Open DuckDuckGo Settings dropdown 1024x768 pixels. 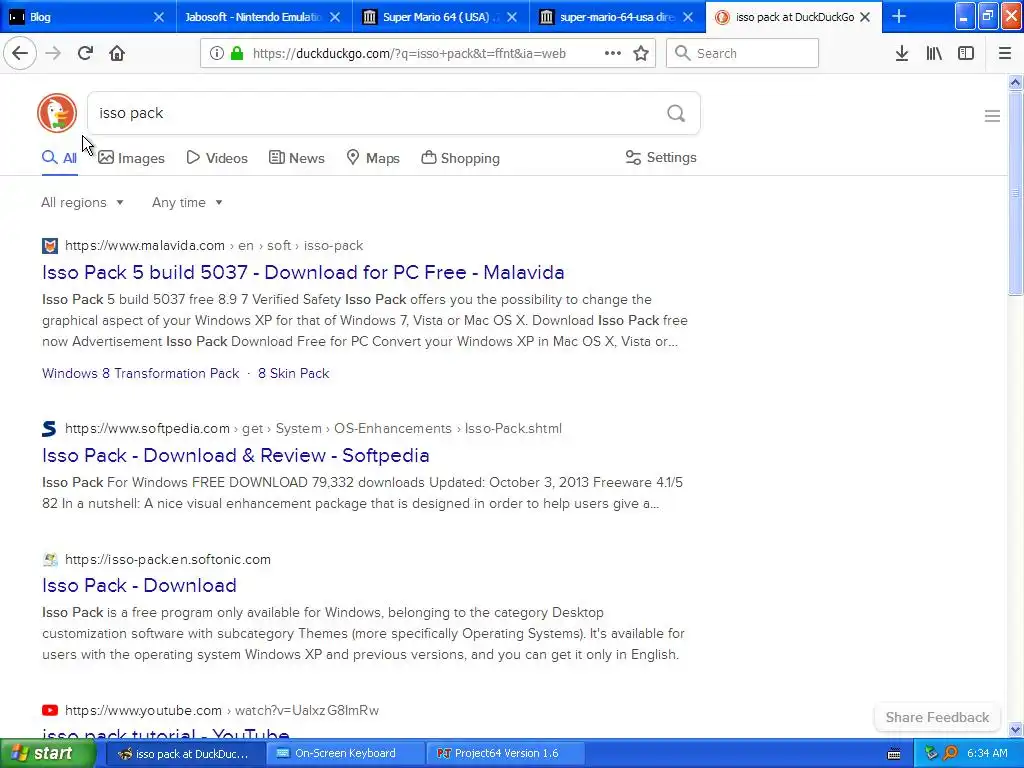pos(661,157)
